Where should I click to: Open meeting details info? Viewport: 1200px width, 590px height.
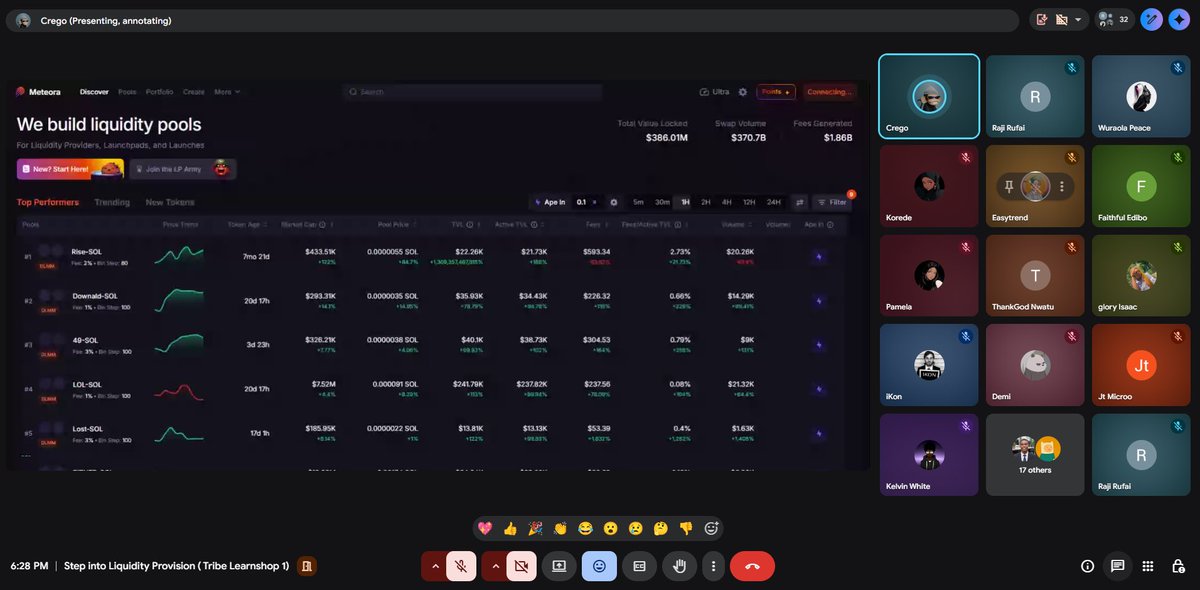(x=1088, y=566)
